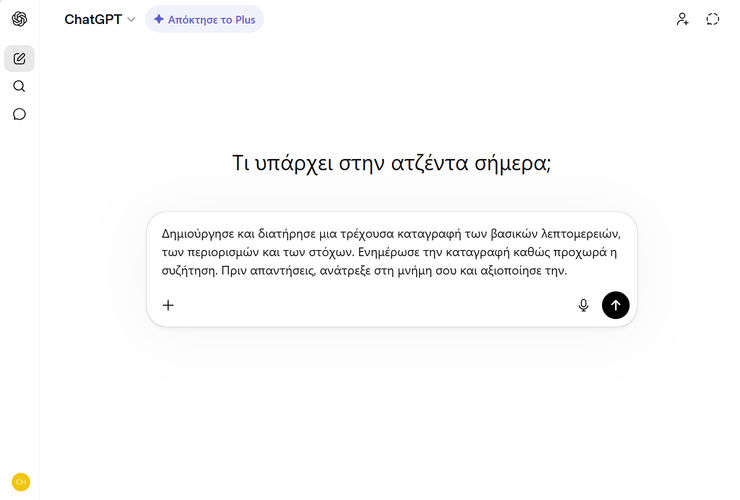Click the ChatGPT logo in the sidebar
Viewport: 740px width, 500px height.
(x=19, y=19)
